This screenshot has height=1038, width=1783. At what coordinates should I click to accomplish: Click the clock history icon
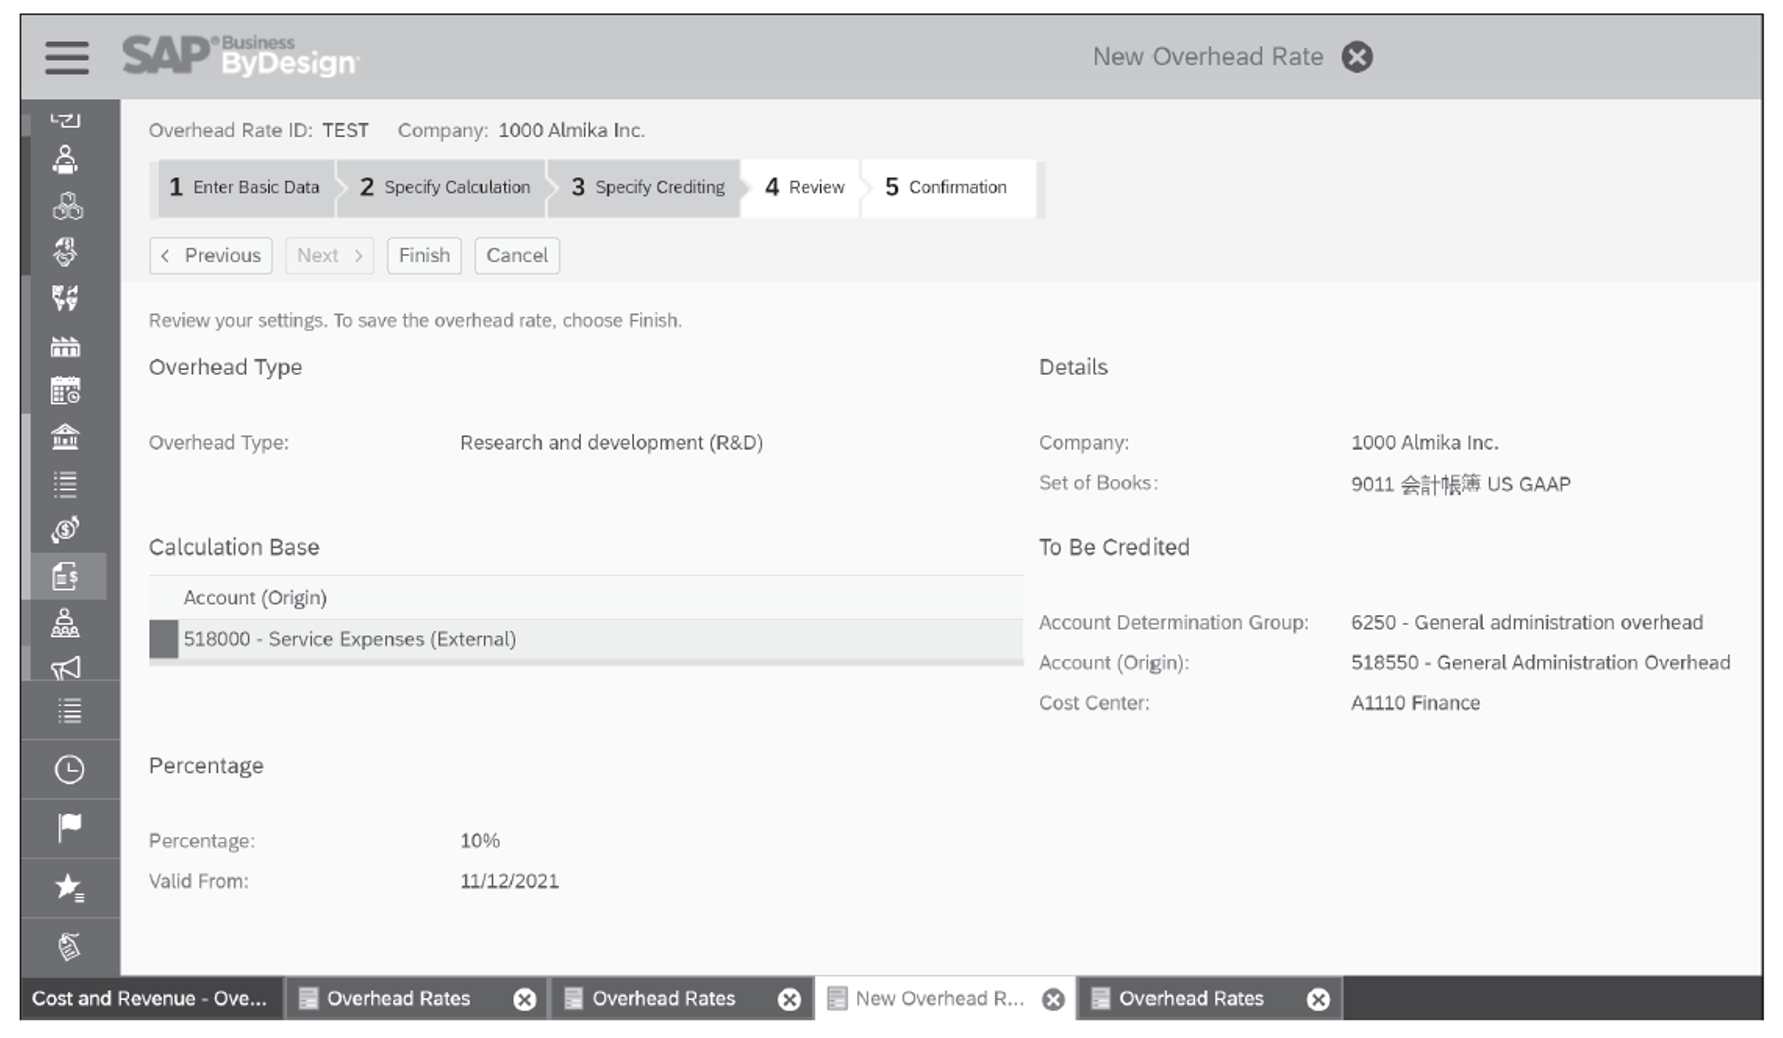pos(67,770)
